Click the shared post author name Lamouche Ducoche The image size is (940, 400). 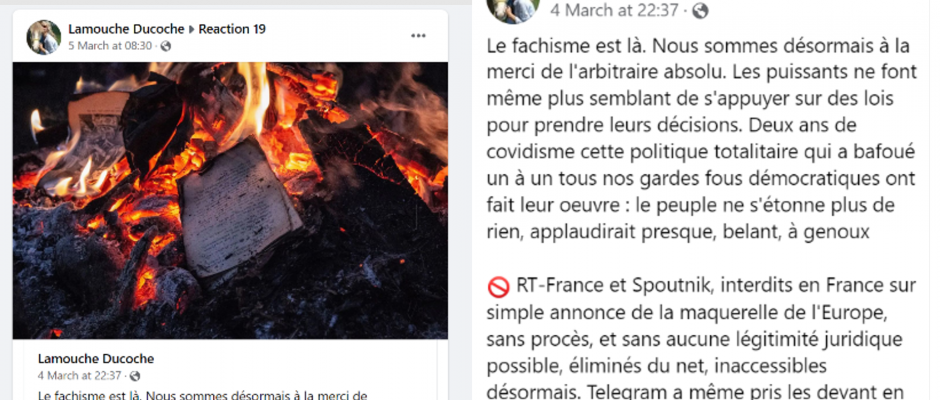coord(96,359)
